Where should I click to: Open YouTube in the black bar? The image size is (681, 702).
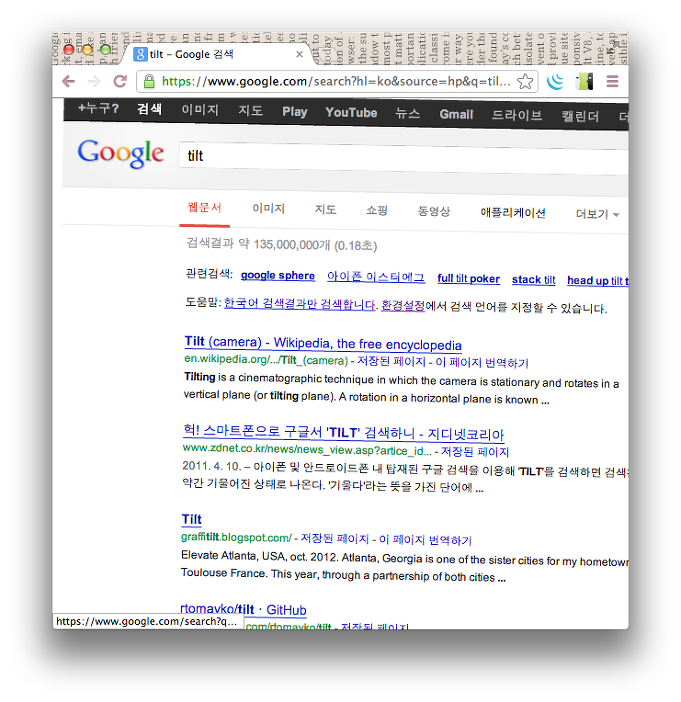[x=351, y=112]
